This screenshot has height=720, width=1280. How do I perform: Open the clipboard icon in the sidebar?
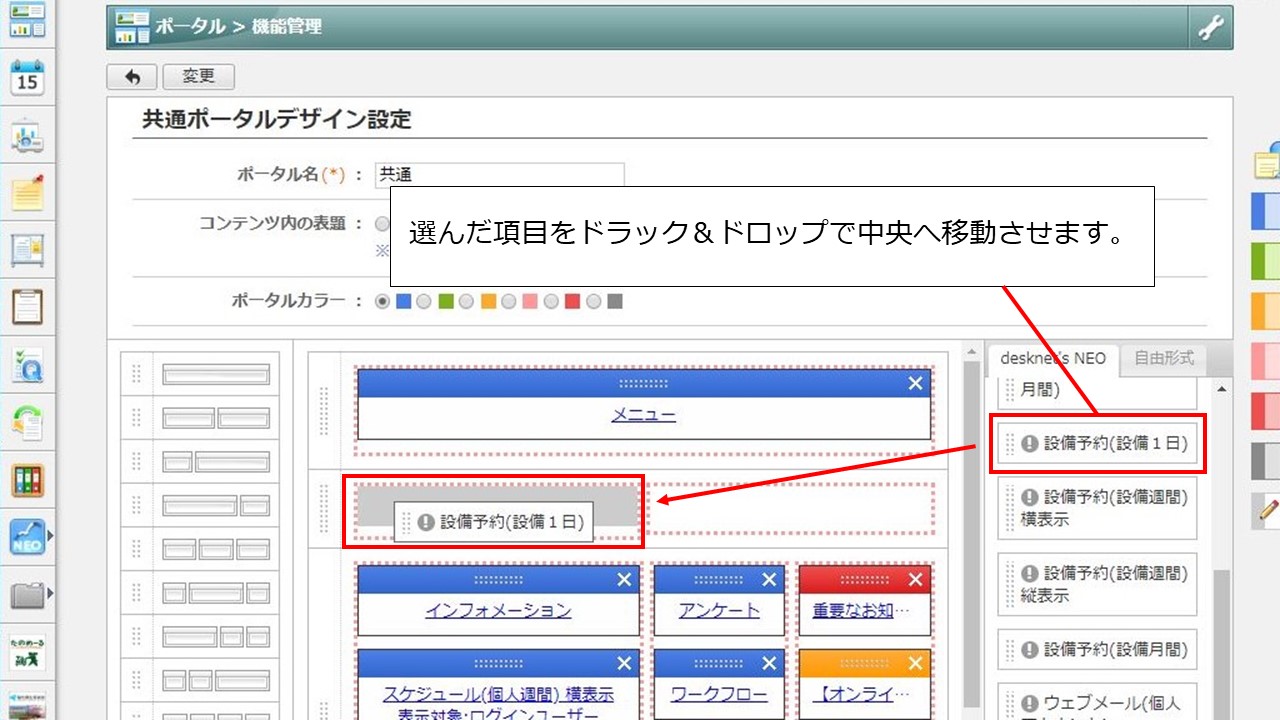tap(27, 307)
